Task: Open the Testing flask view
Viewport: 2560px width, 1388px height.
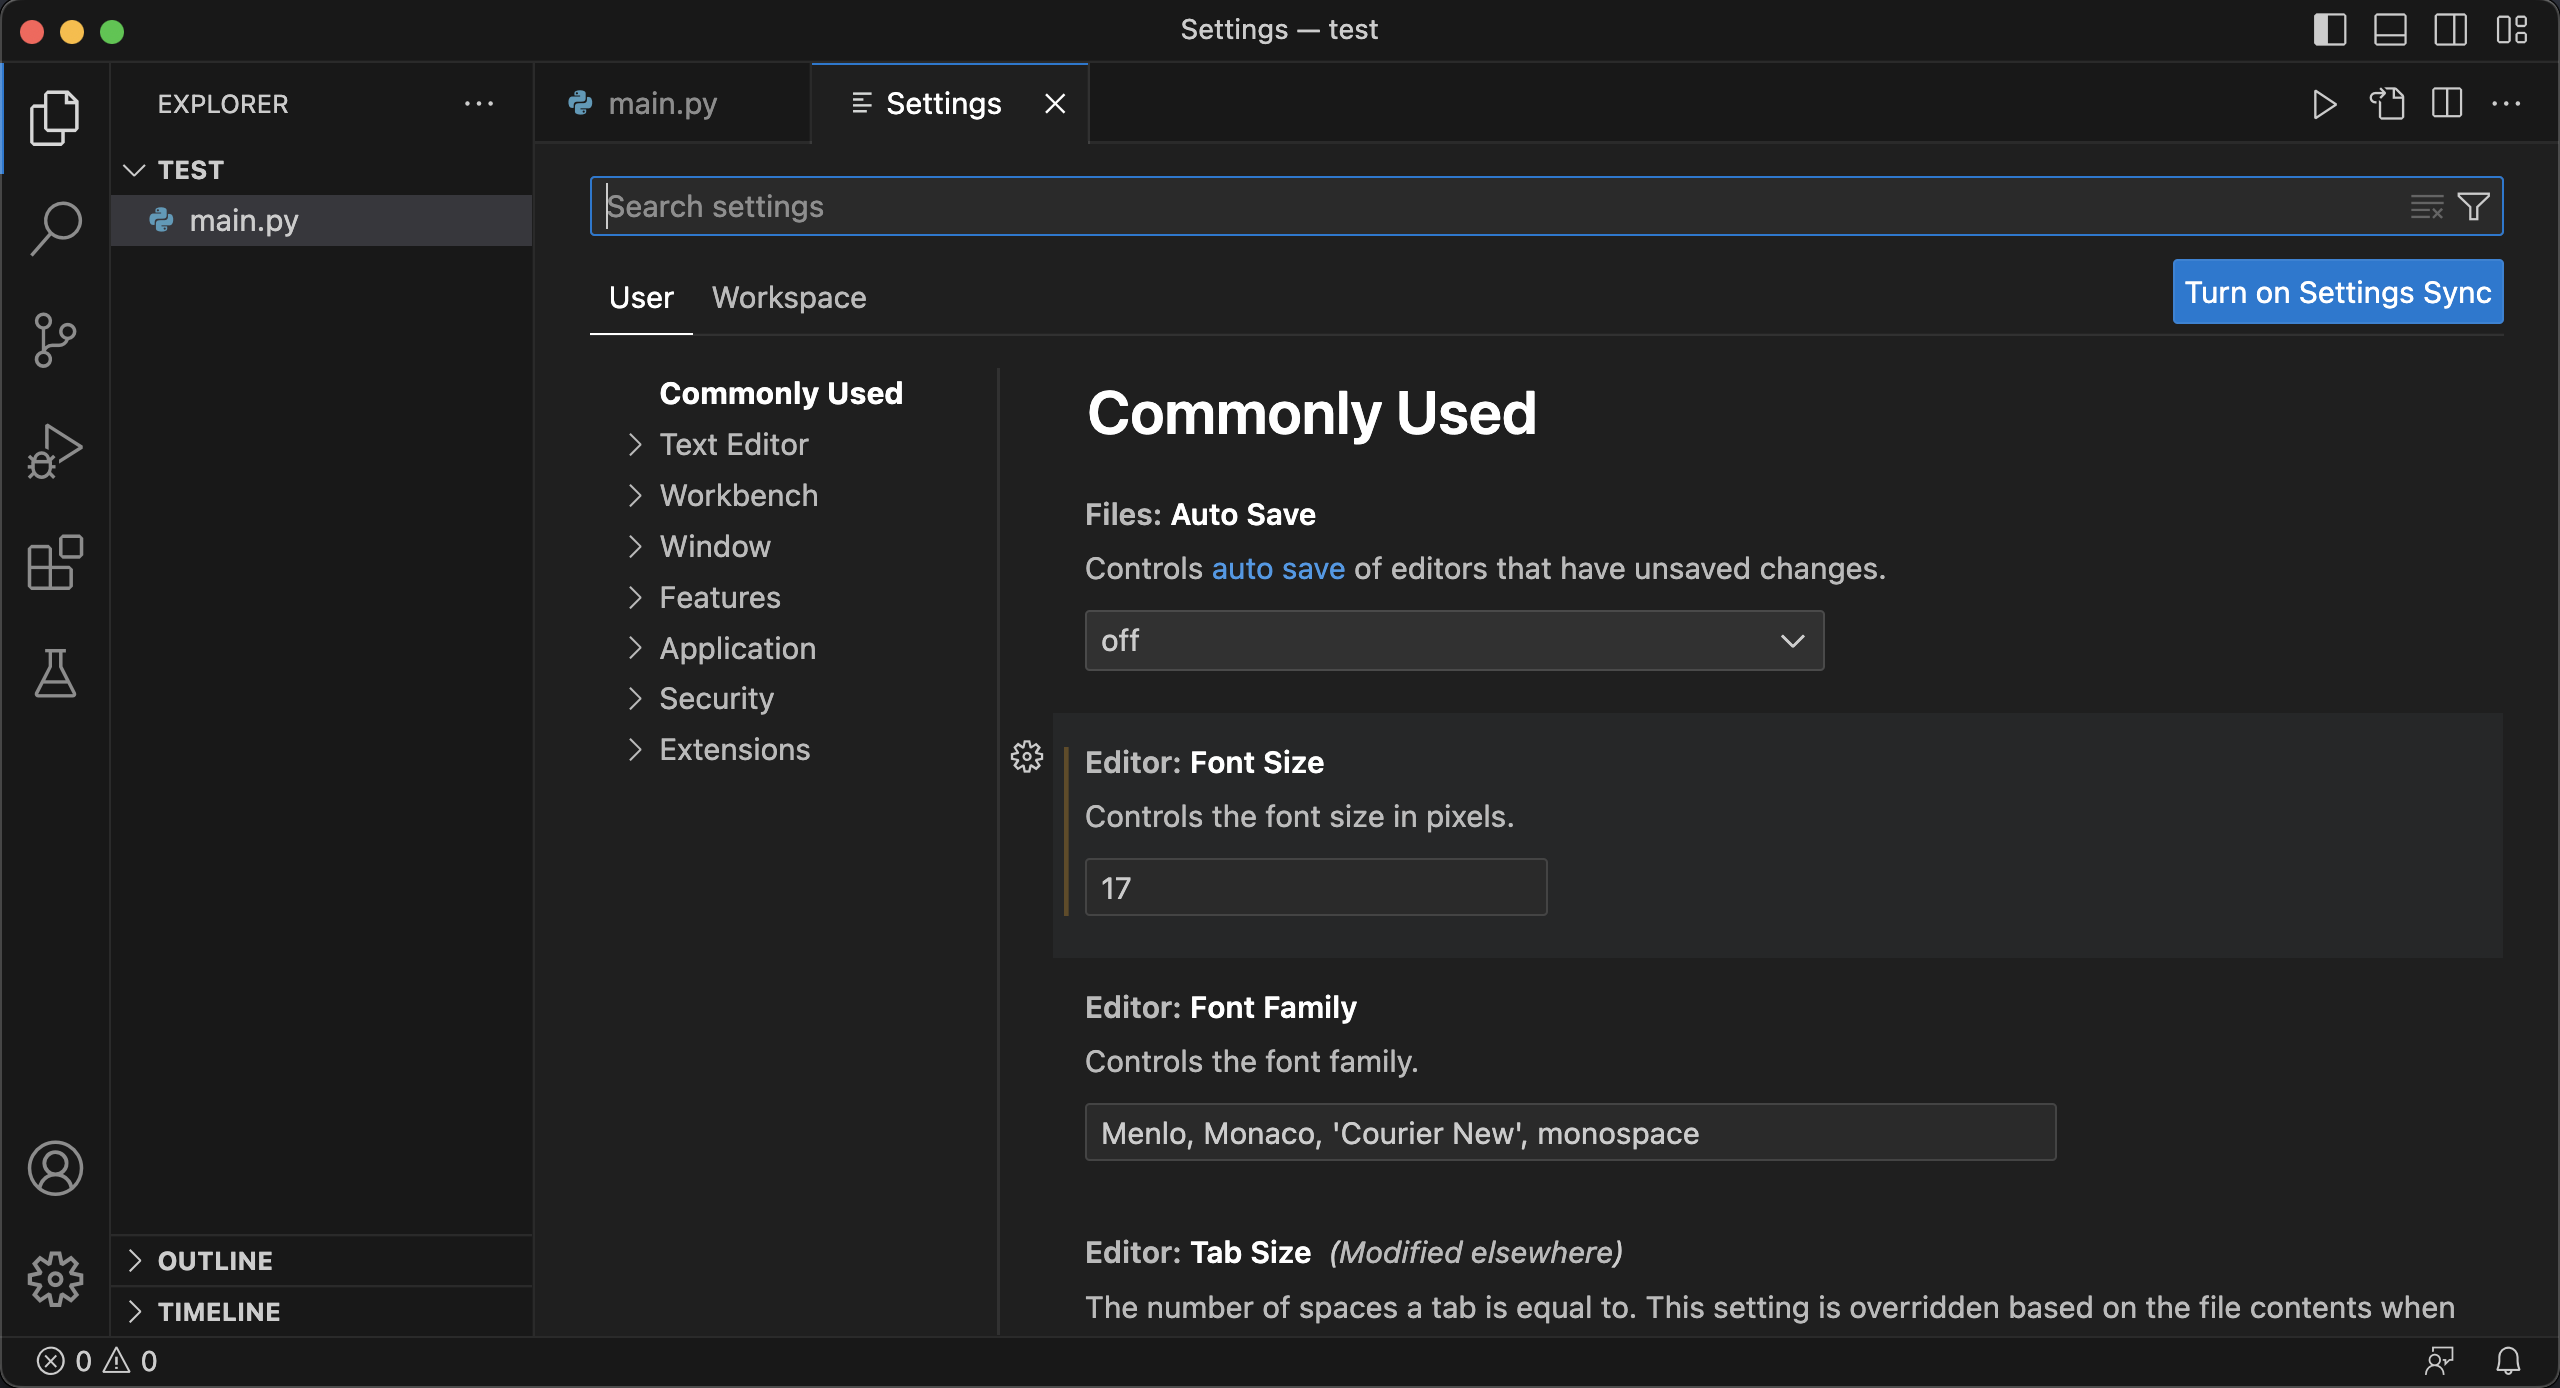Action: pos(55,673)
